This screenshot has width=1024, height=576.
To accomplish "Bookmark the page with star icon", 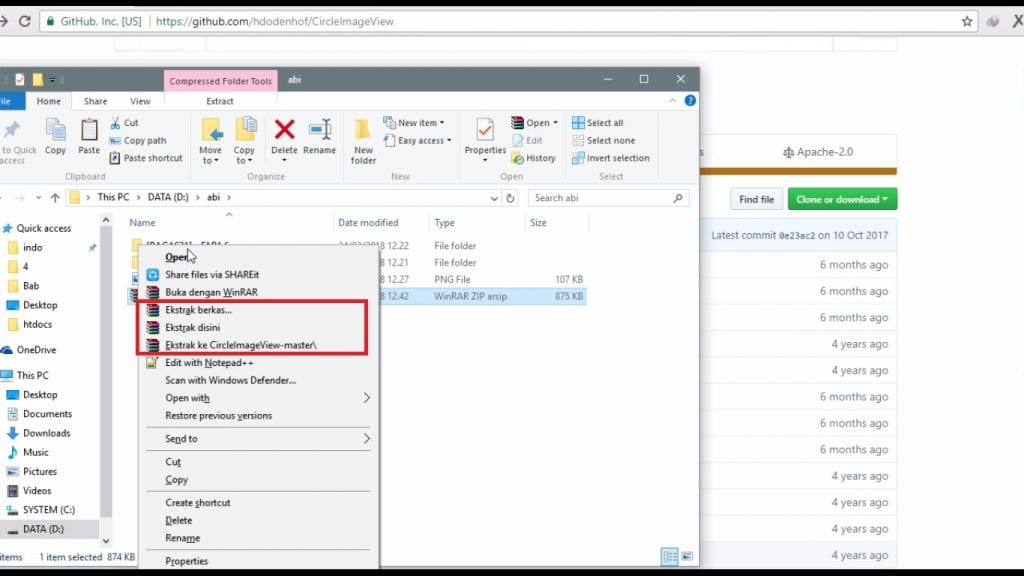I will (x=967, y=22).
